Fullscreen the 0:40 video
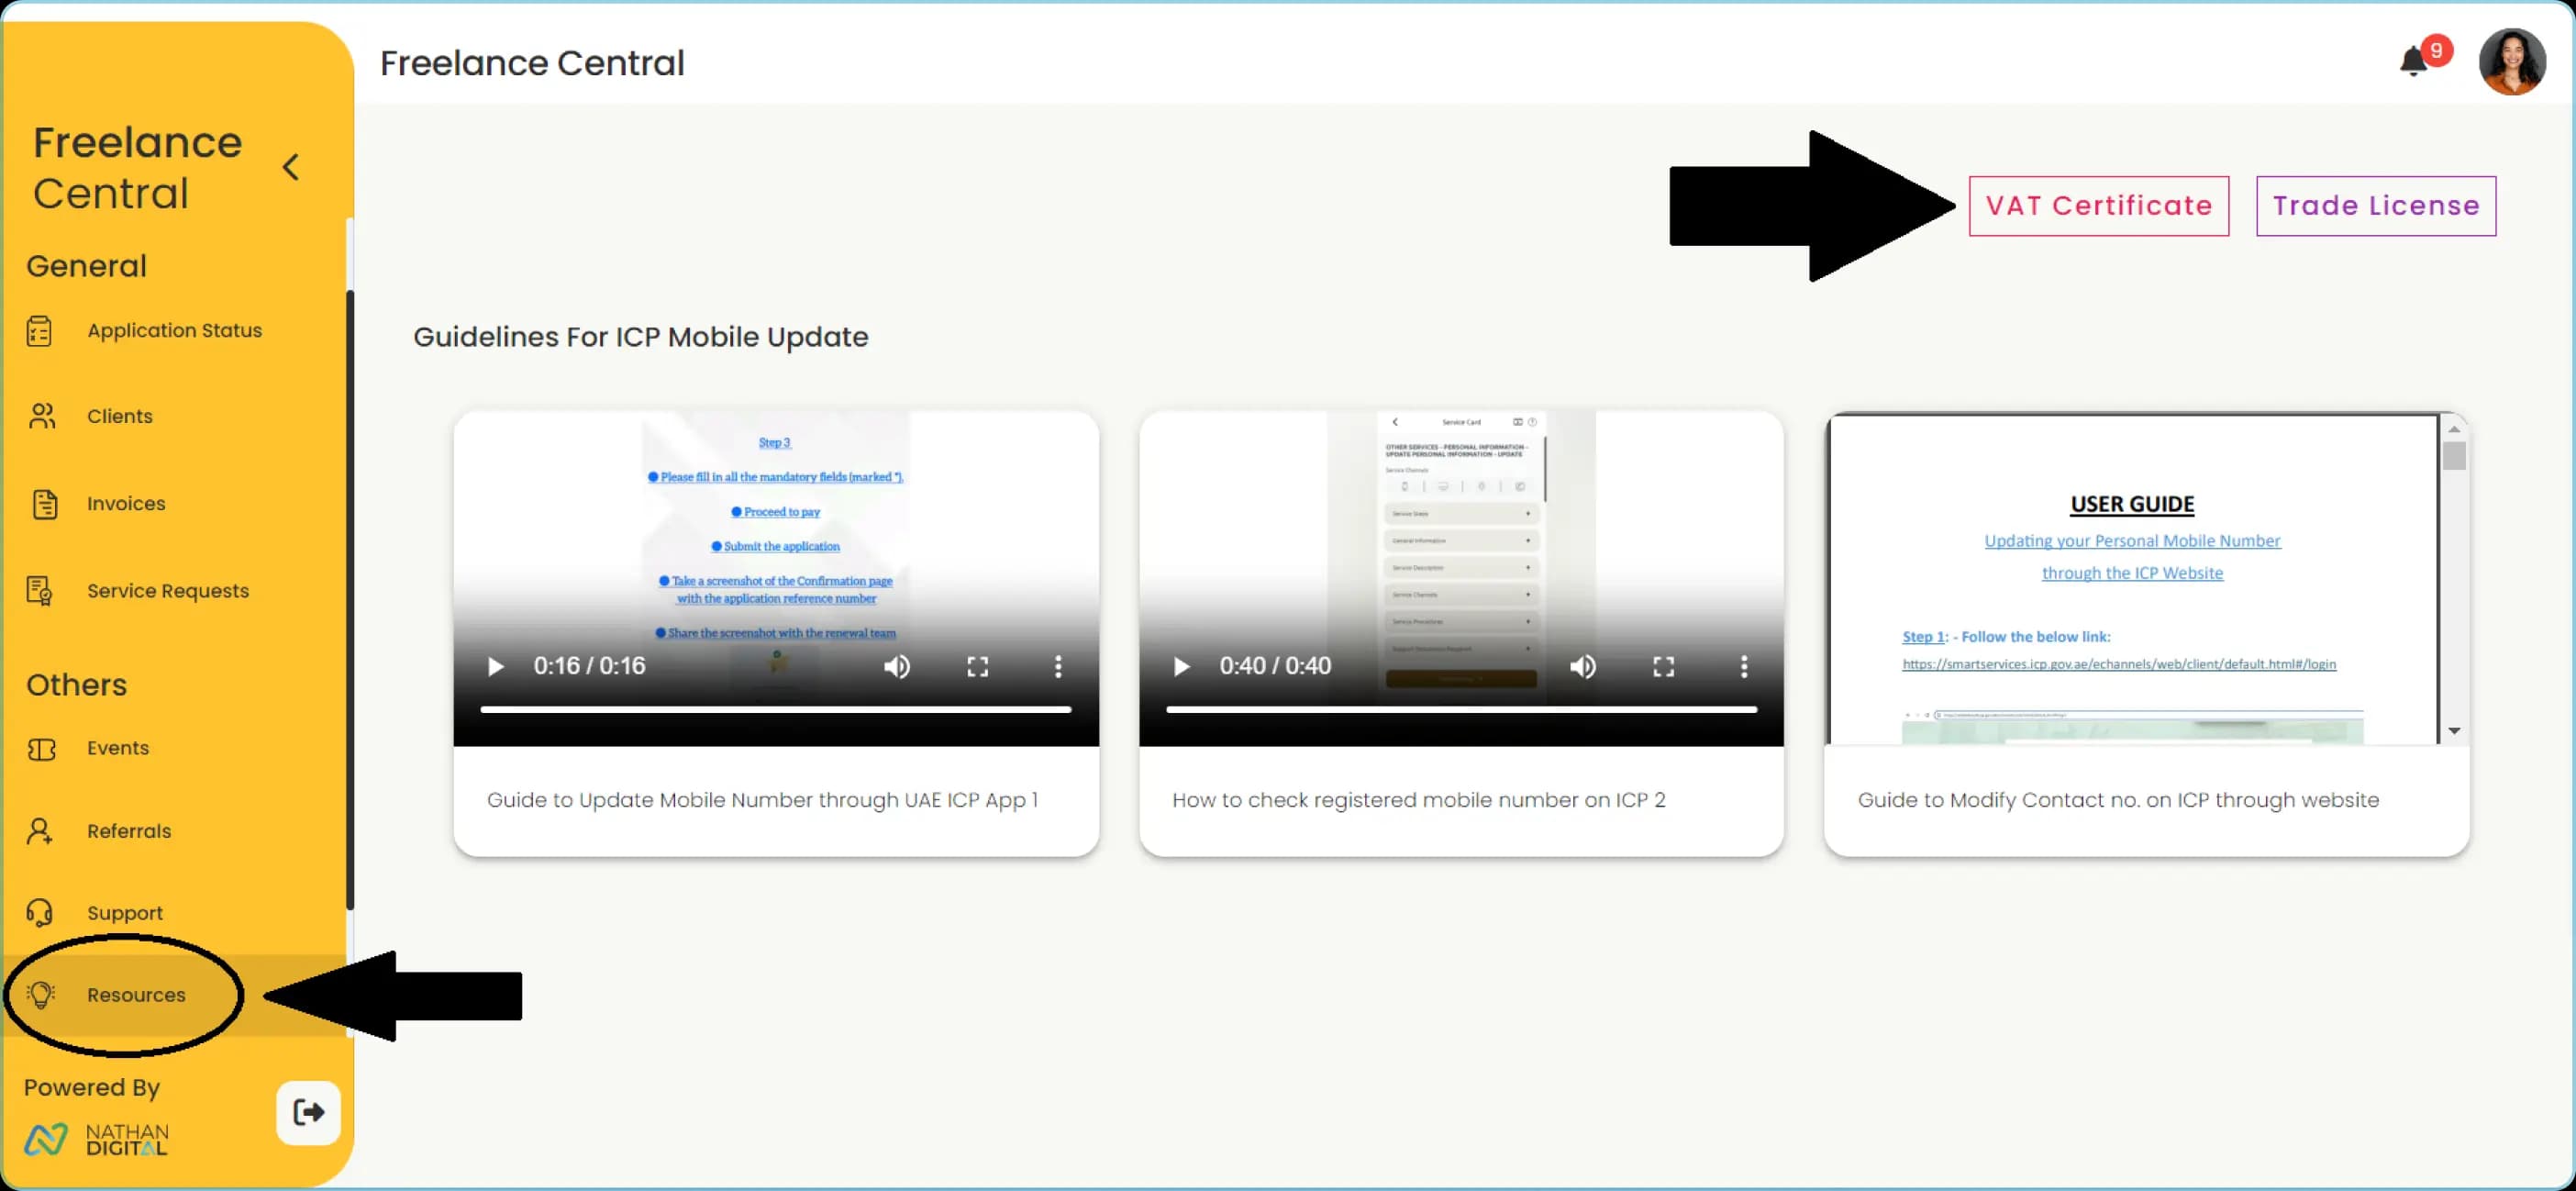Viewport: 2576px width, 1191px height. [1664, 667]
